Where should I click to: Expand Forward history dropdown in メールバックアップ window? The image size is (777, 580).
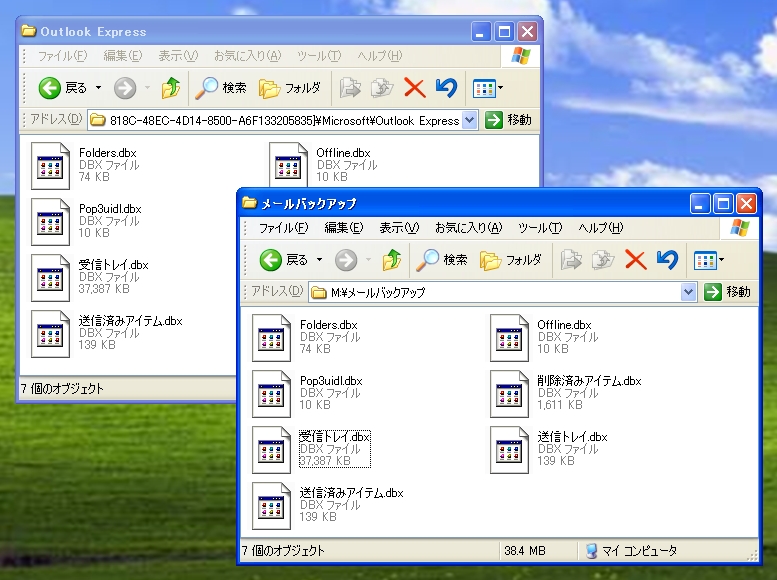368,260
